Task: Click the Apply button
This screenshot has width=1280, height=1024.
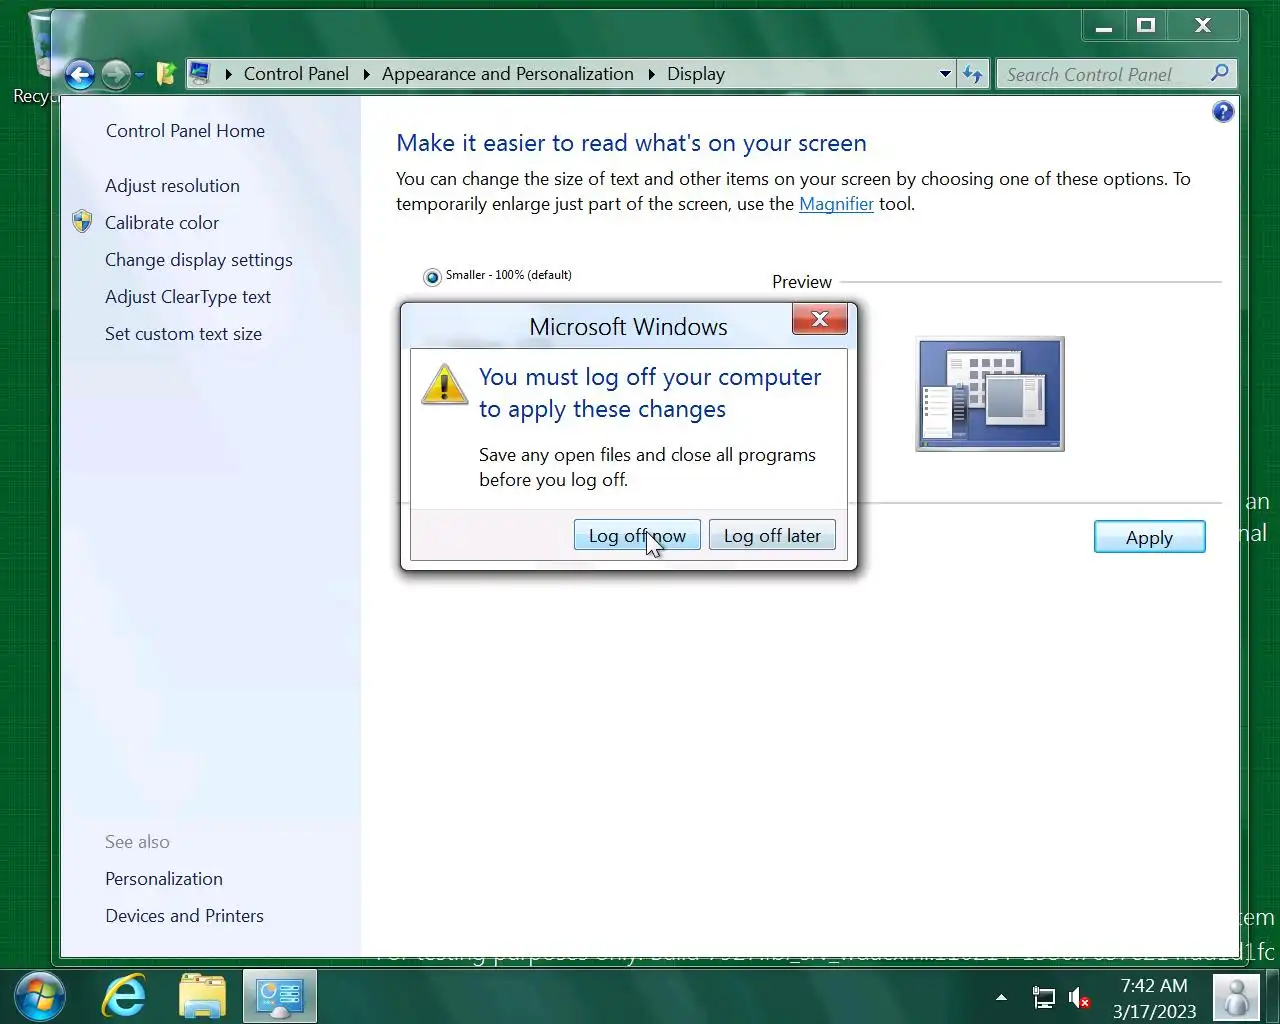Action: coord(1149,537)
